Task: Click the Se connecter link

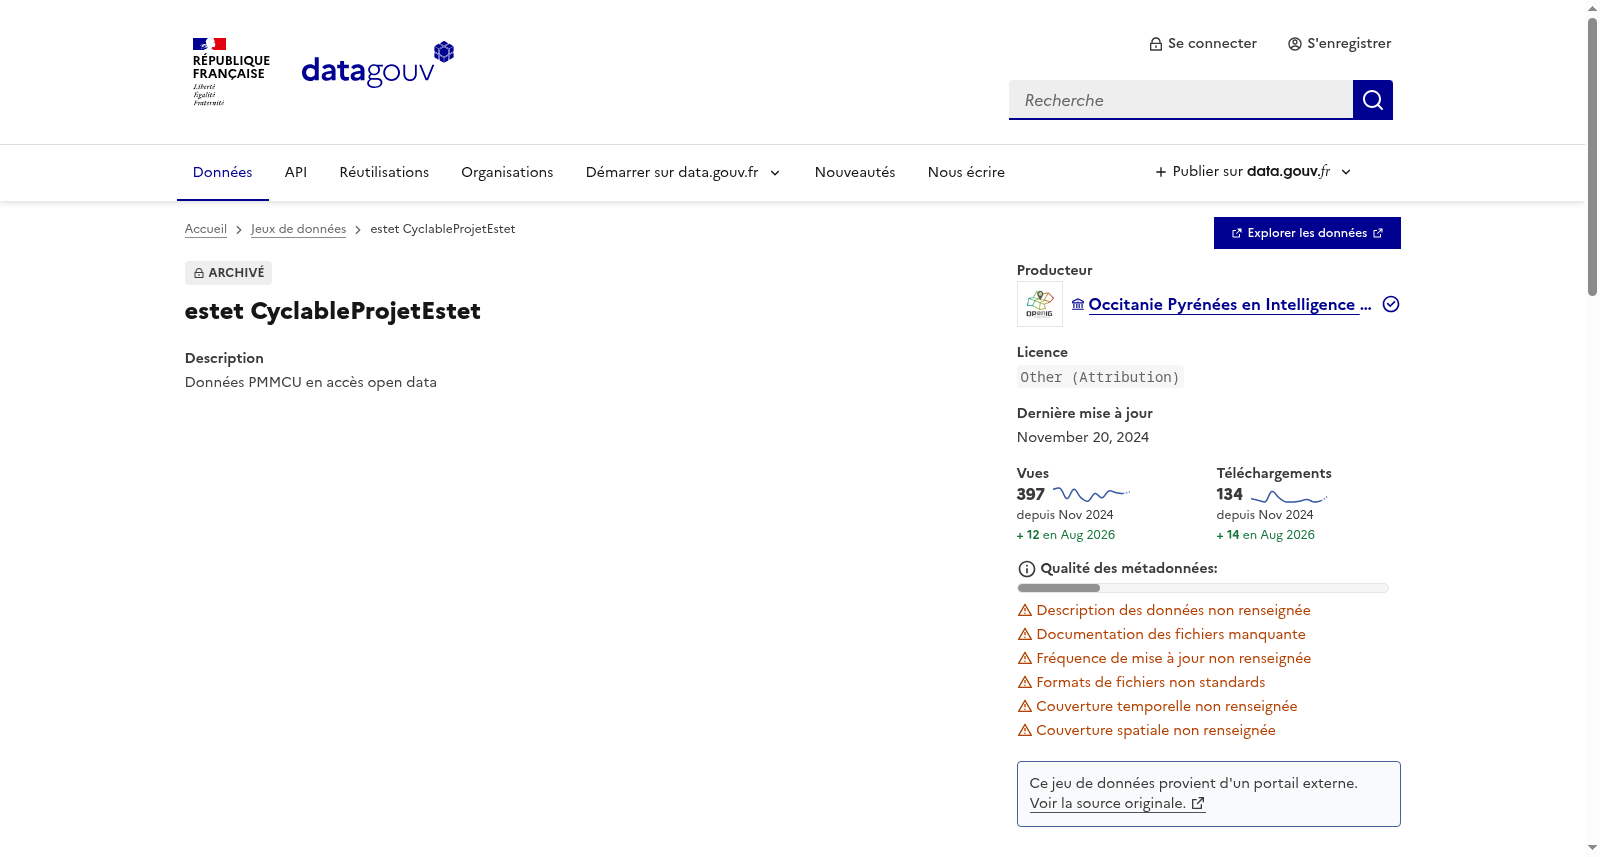Action: [x=1203, y=44]
